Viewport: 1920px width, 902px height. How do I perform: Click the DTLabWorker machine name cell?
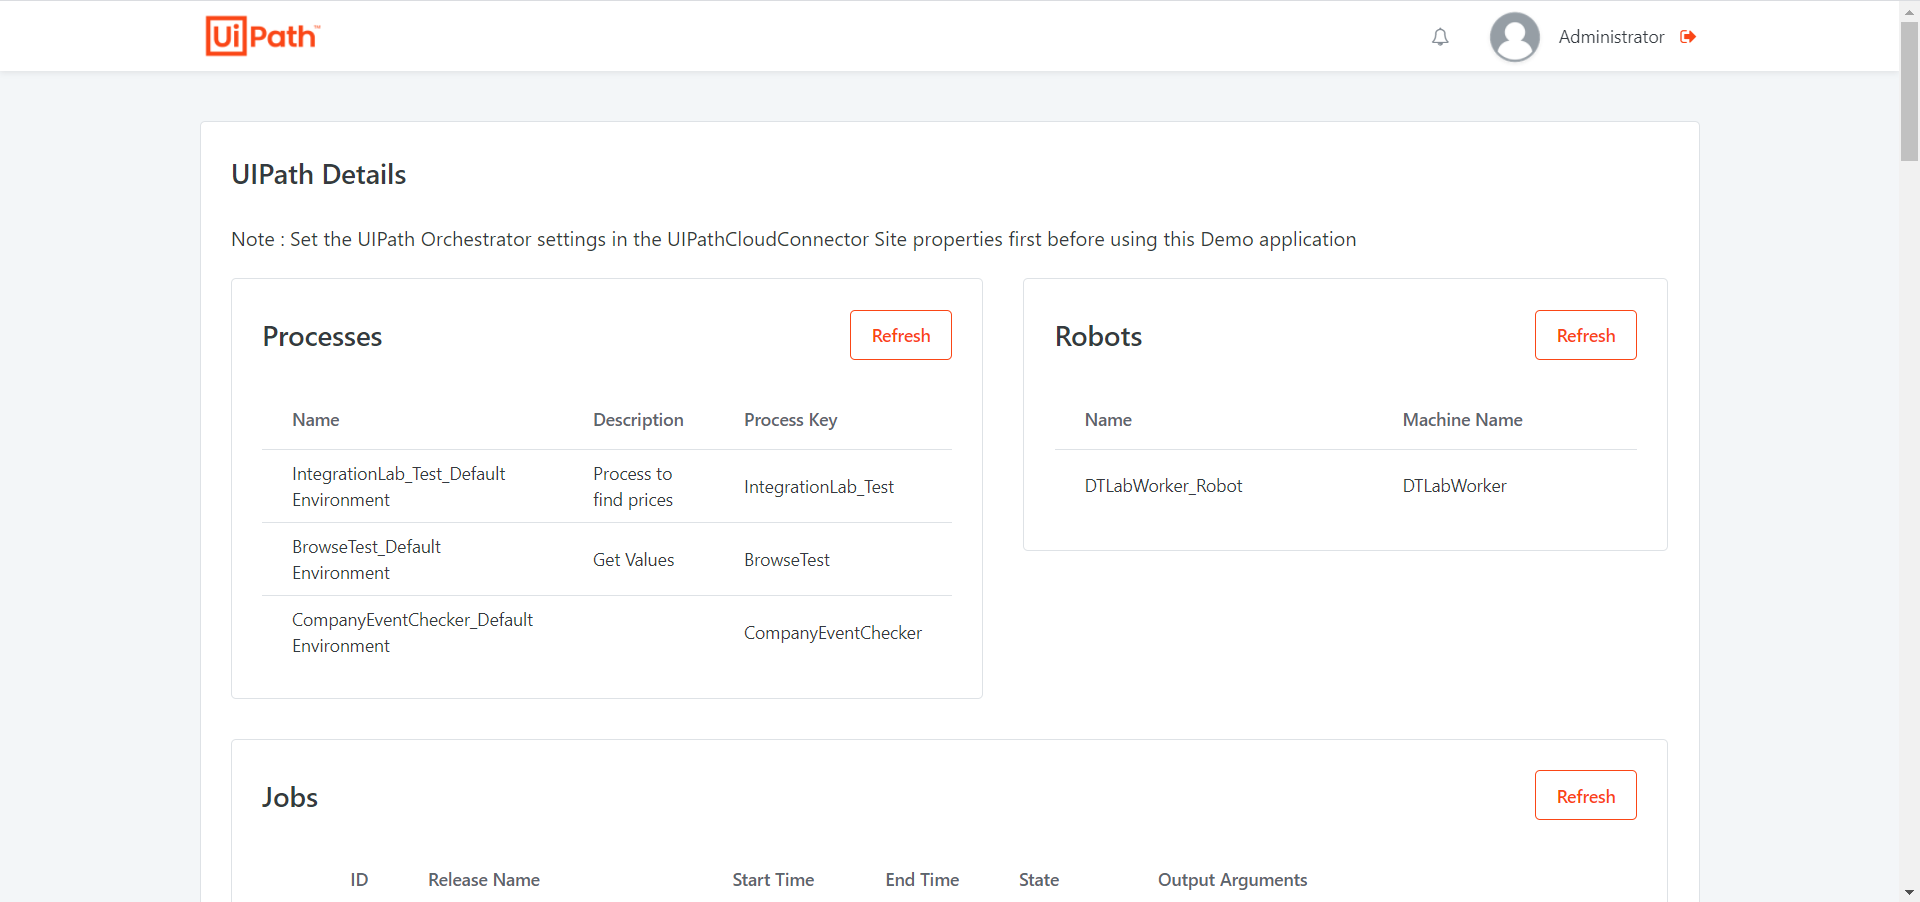1454,486
